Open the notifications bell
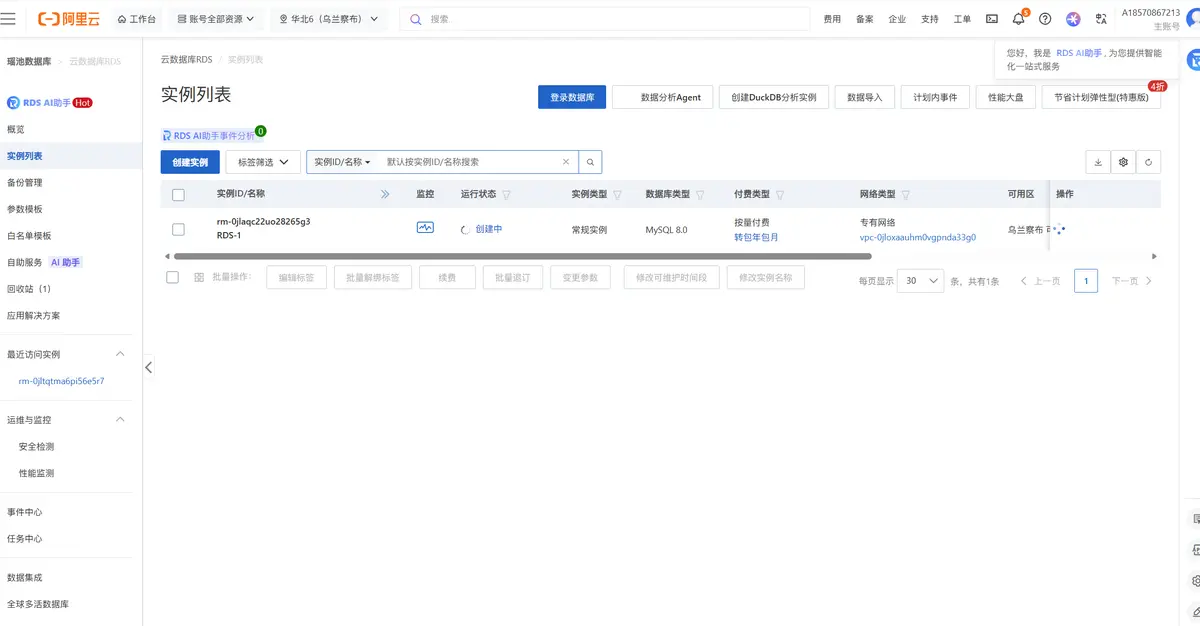Viewport: 1200px width, 626px height. (x=1018, y=19)
